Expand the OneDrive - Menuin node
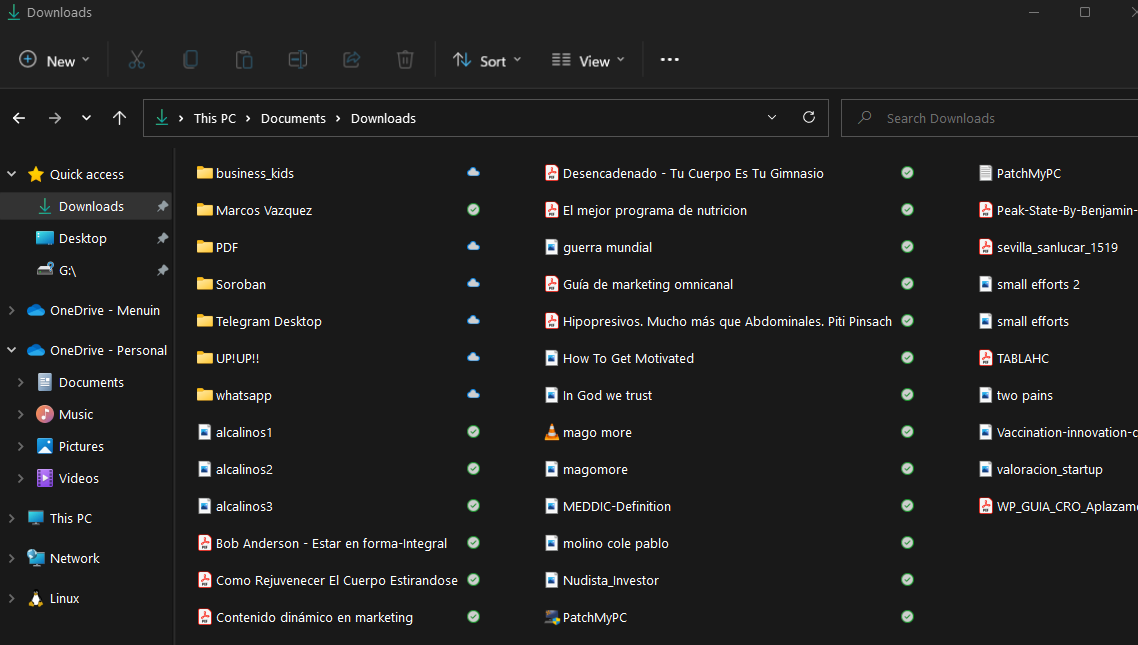1138x645 pixels. coord(12,311)
